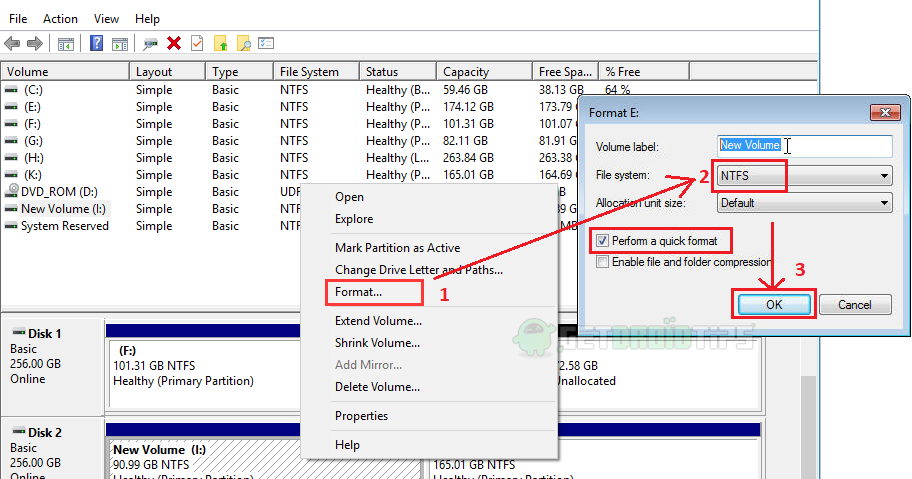Click the show/hide console tree icon
This screenshot has width=912, height=479.
click(66, 44)
